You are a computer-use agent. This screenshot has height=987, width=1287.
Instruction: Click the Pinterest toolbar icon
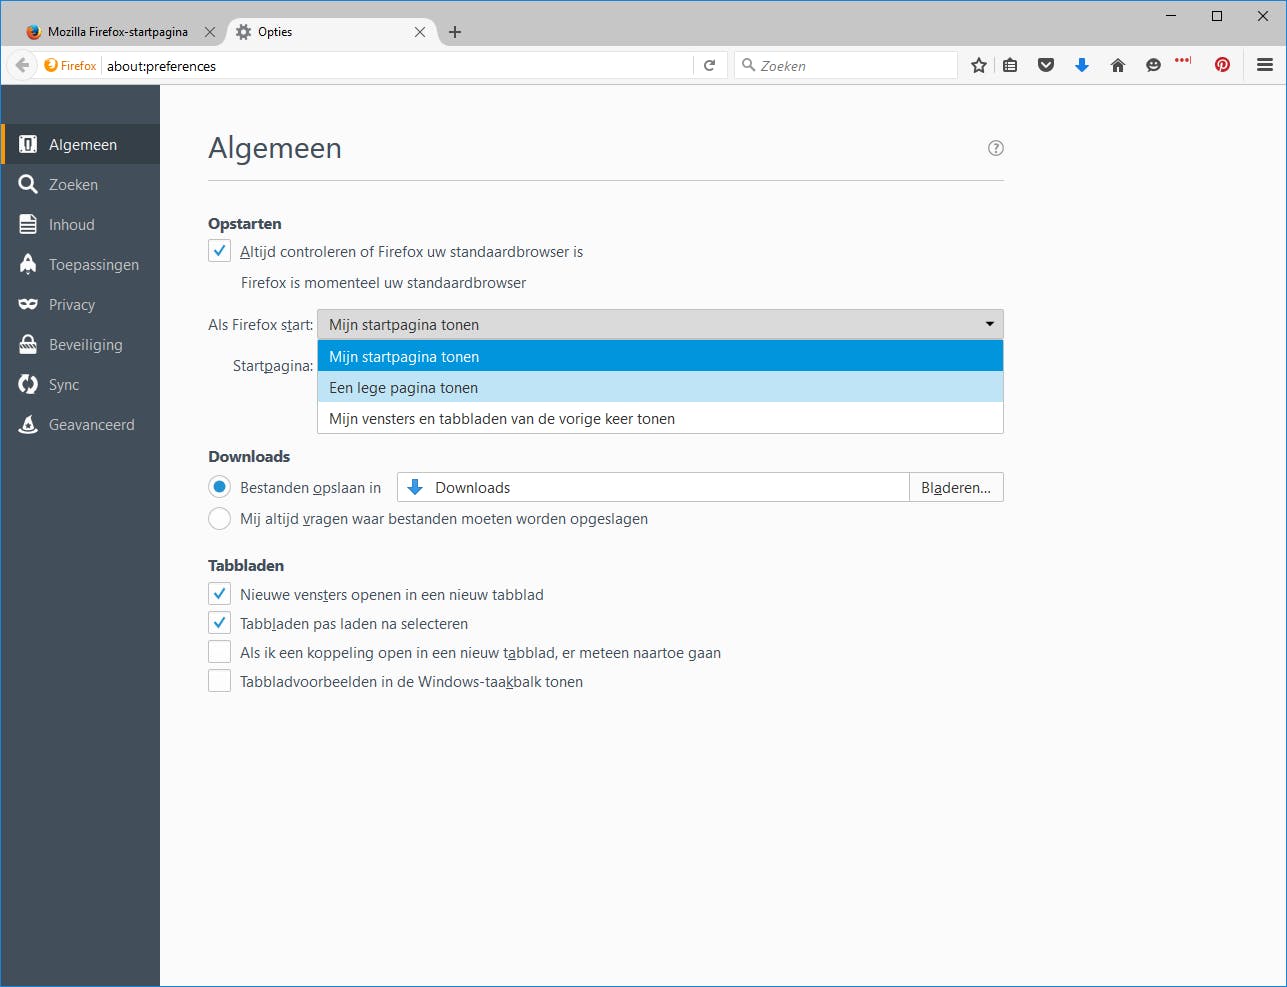pos(1222,66)
